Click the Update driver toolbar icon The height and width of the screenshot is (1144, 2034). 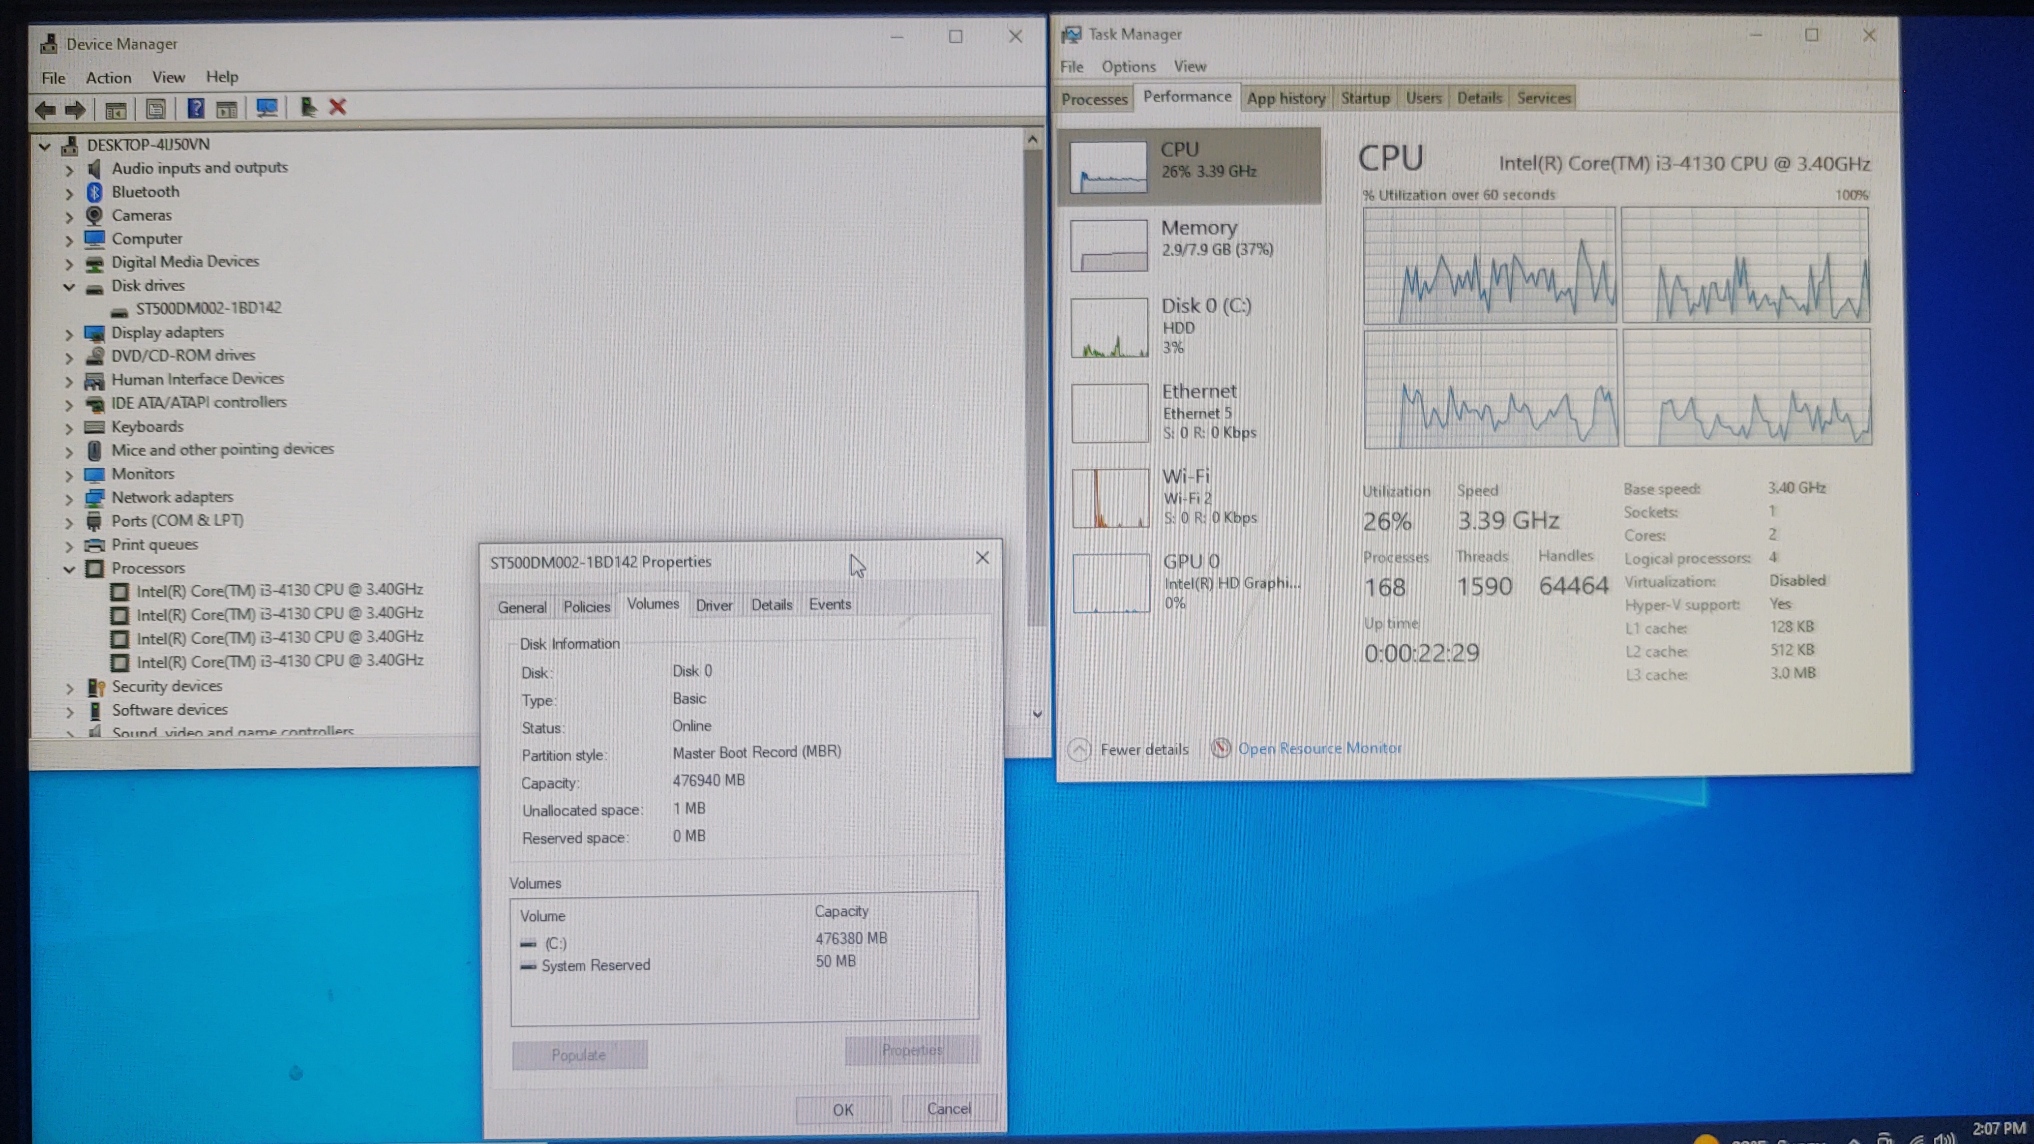point(307,107)
